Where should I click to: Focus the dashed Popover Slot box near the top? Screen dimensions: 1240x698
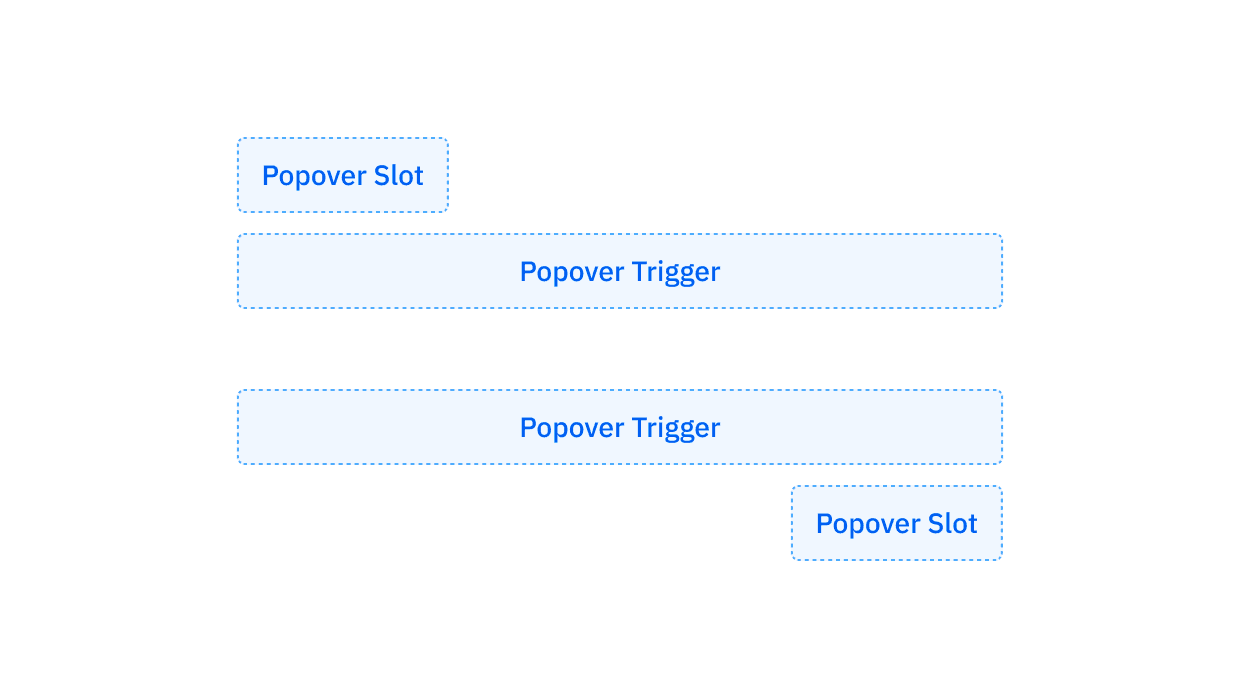342,175
